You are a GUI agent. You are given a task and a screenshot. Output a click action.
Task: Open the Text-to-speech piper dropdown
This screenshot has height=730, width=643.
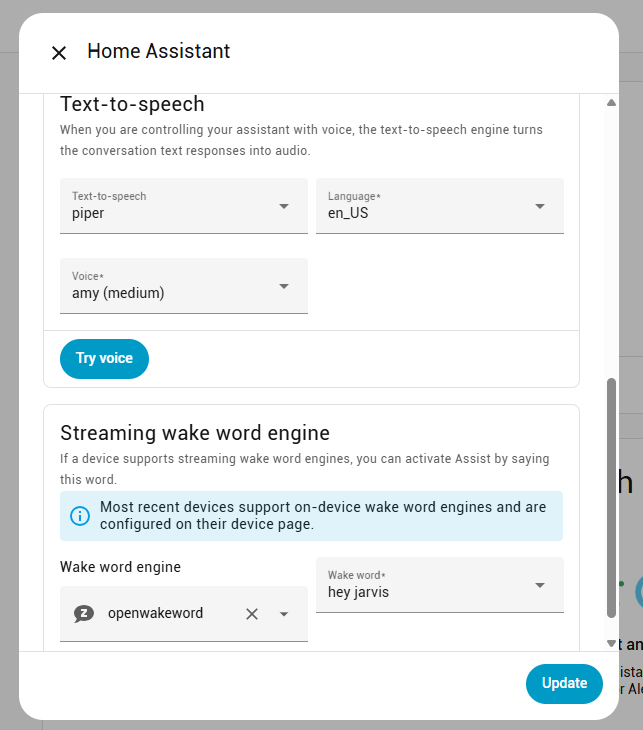click(183, 206)
